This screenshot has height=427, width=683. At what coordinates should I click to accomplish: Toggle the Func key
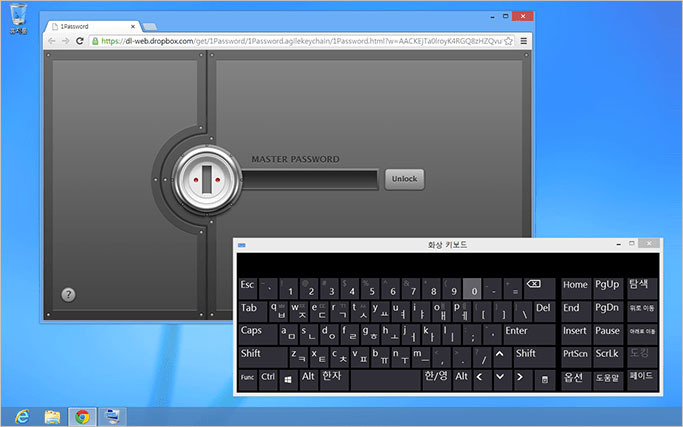(247, 380)
